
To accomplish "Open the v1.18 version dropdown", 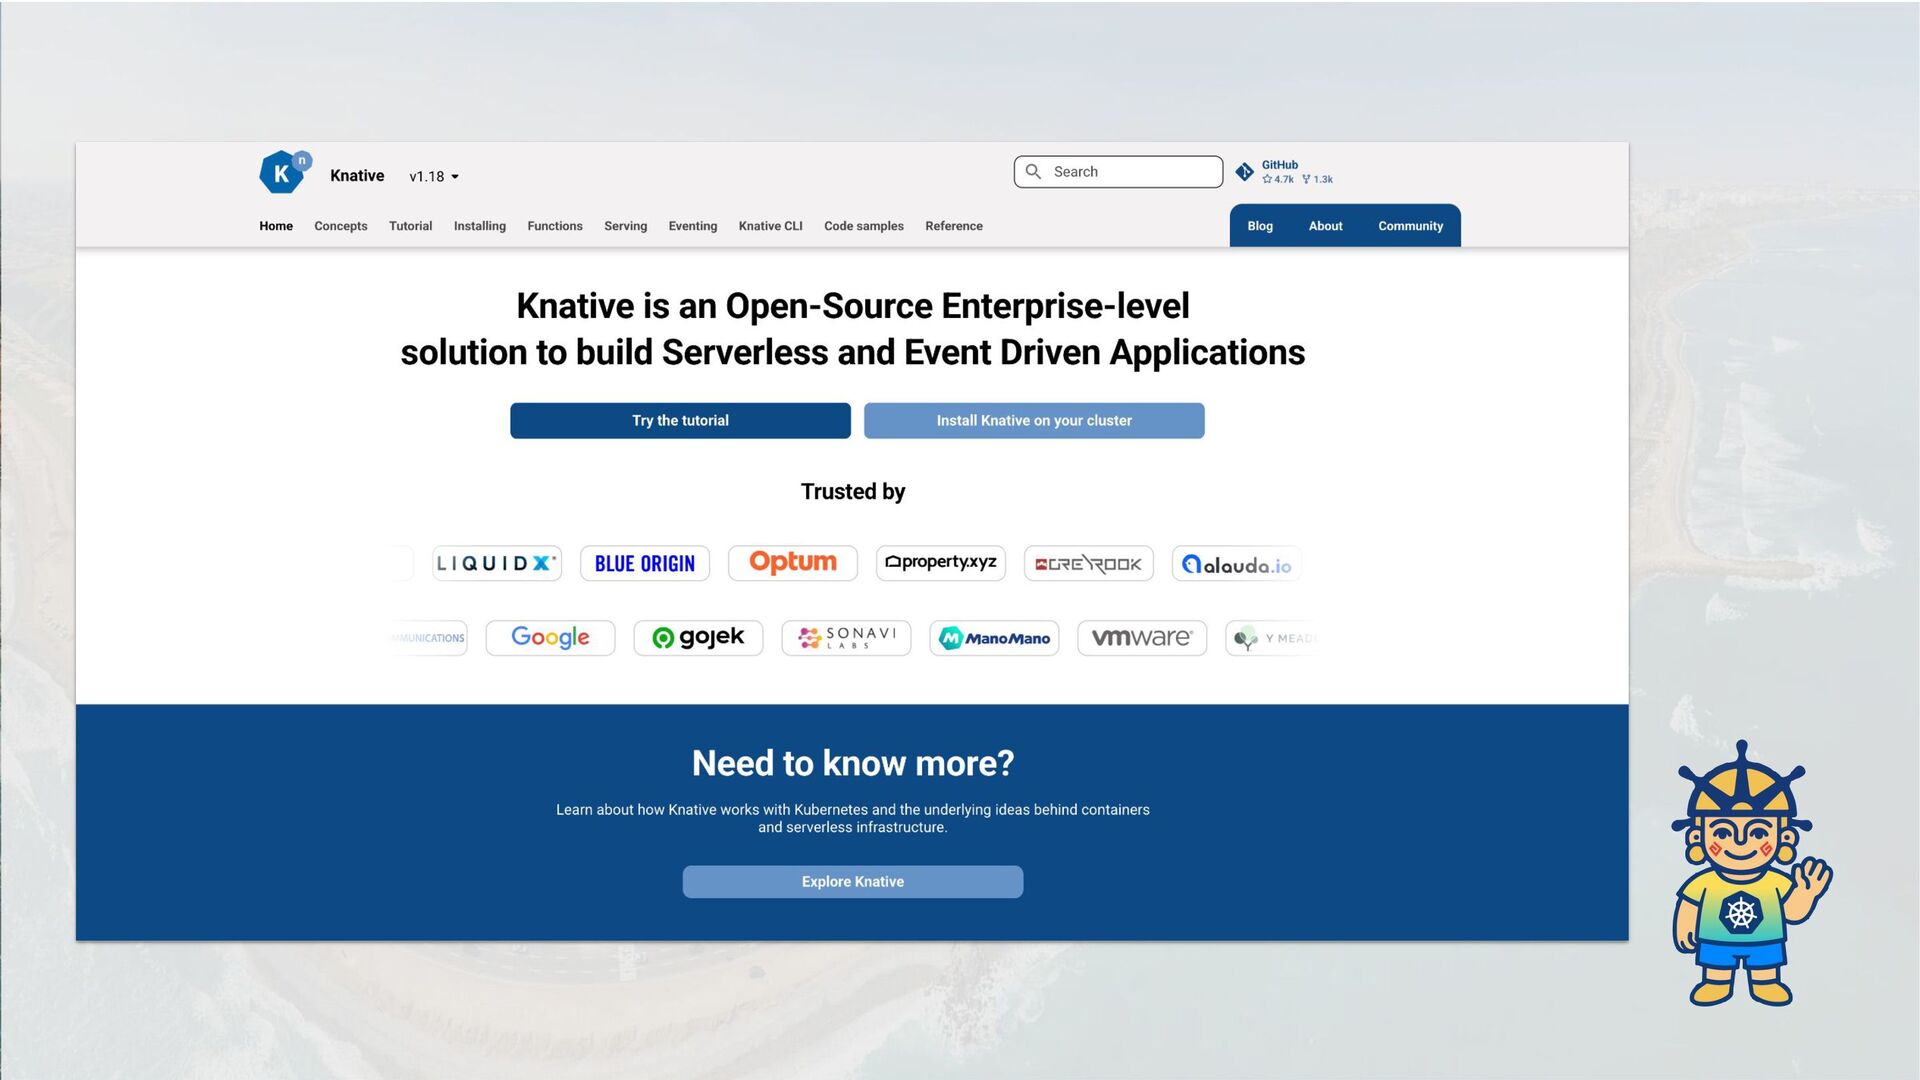I will click(x=434, y=176).
